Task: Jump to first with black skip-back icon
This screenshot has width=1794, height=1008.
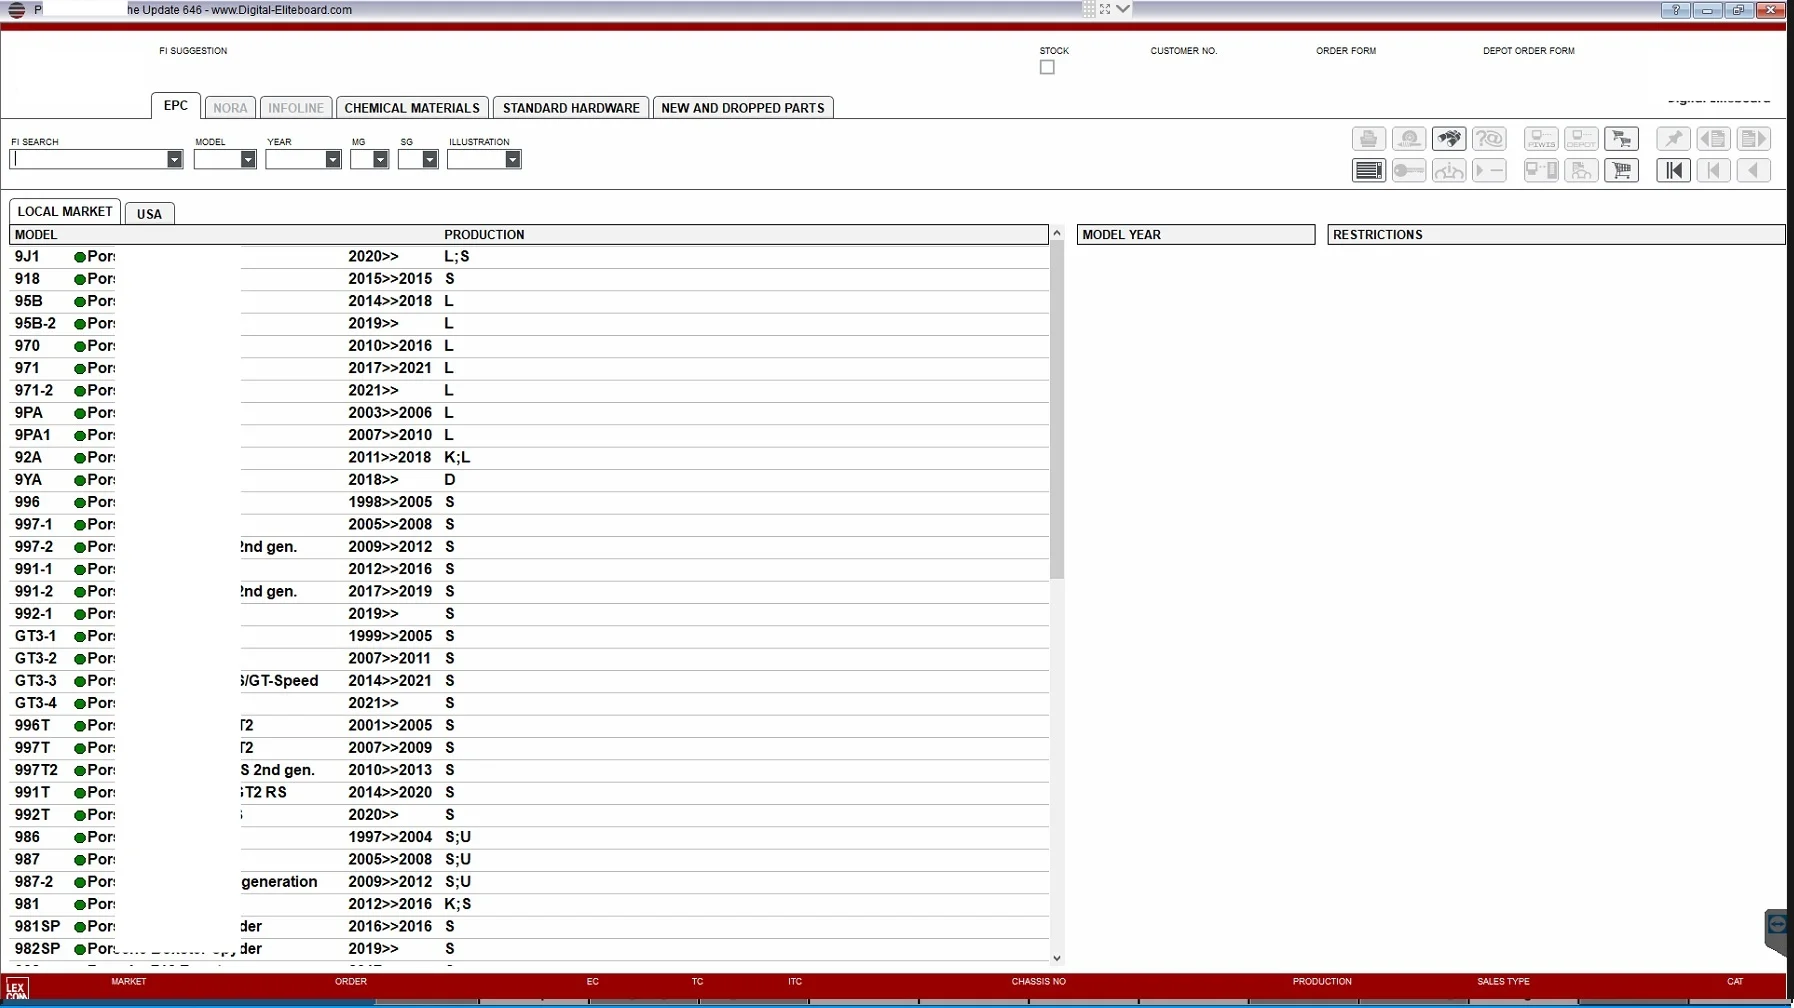Action: (1673, 171)
